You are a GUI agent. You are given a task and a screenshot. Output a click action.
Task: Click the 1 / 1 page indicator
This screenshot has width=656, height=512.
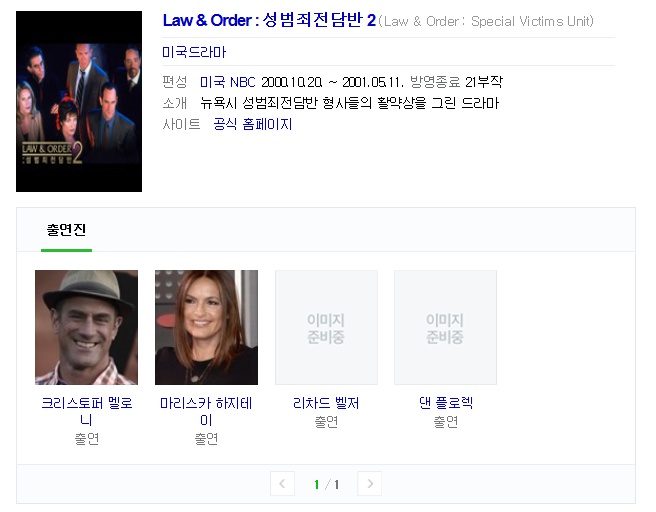click(x=326, y=484)
